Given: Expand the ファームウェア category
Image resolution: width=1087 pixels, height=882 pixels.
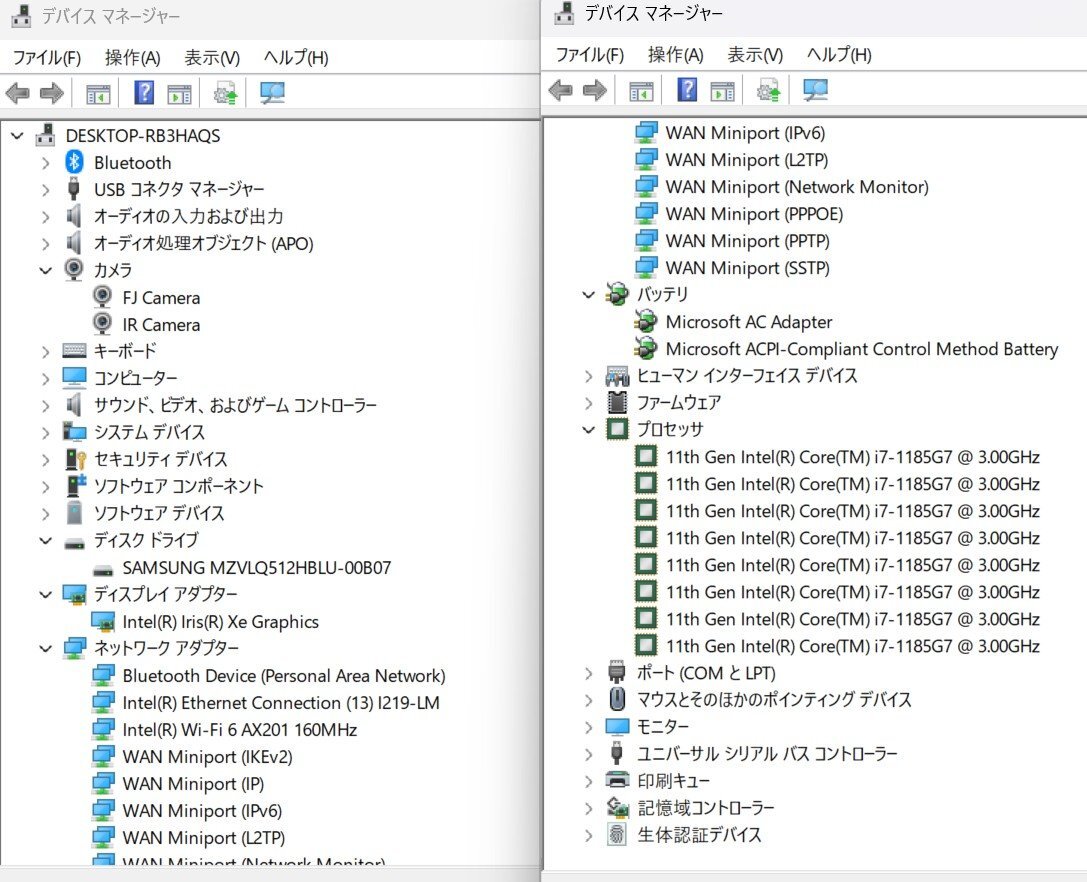Looking at the screenshot, I should (589, 402).
